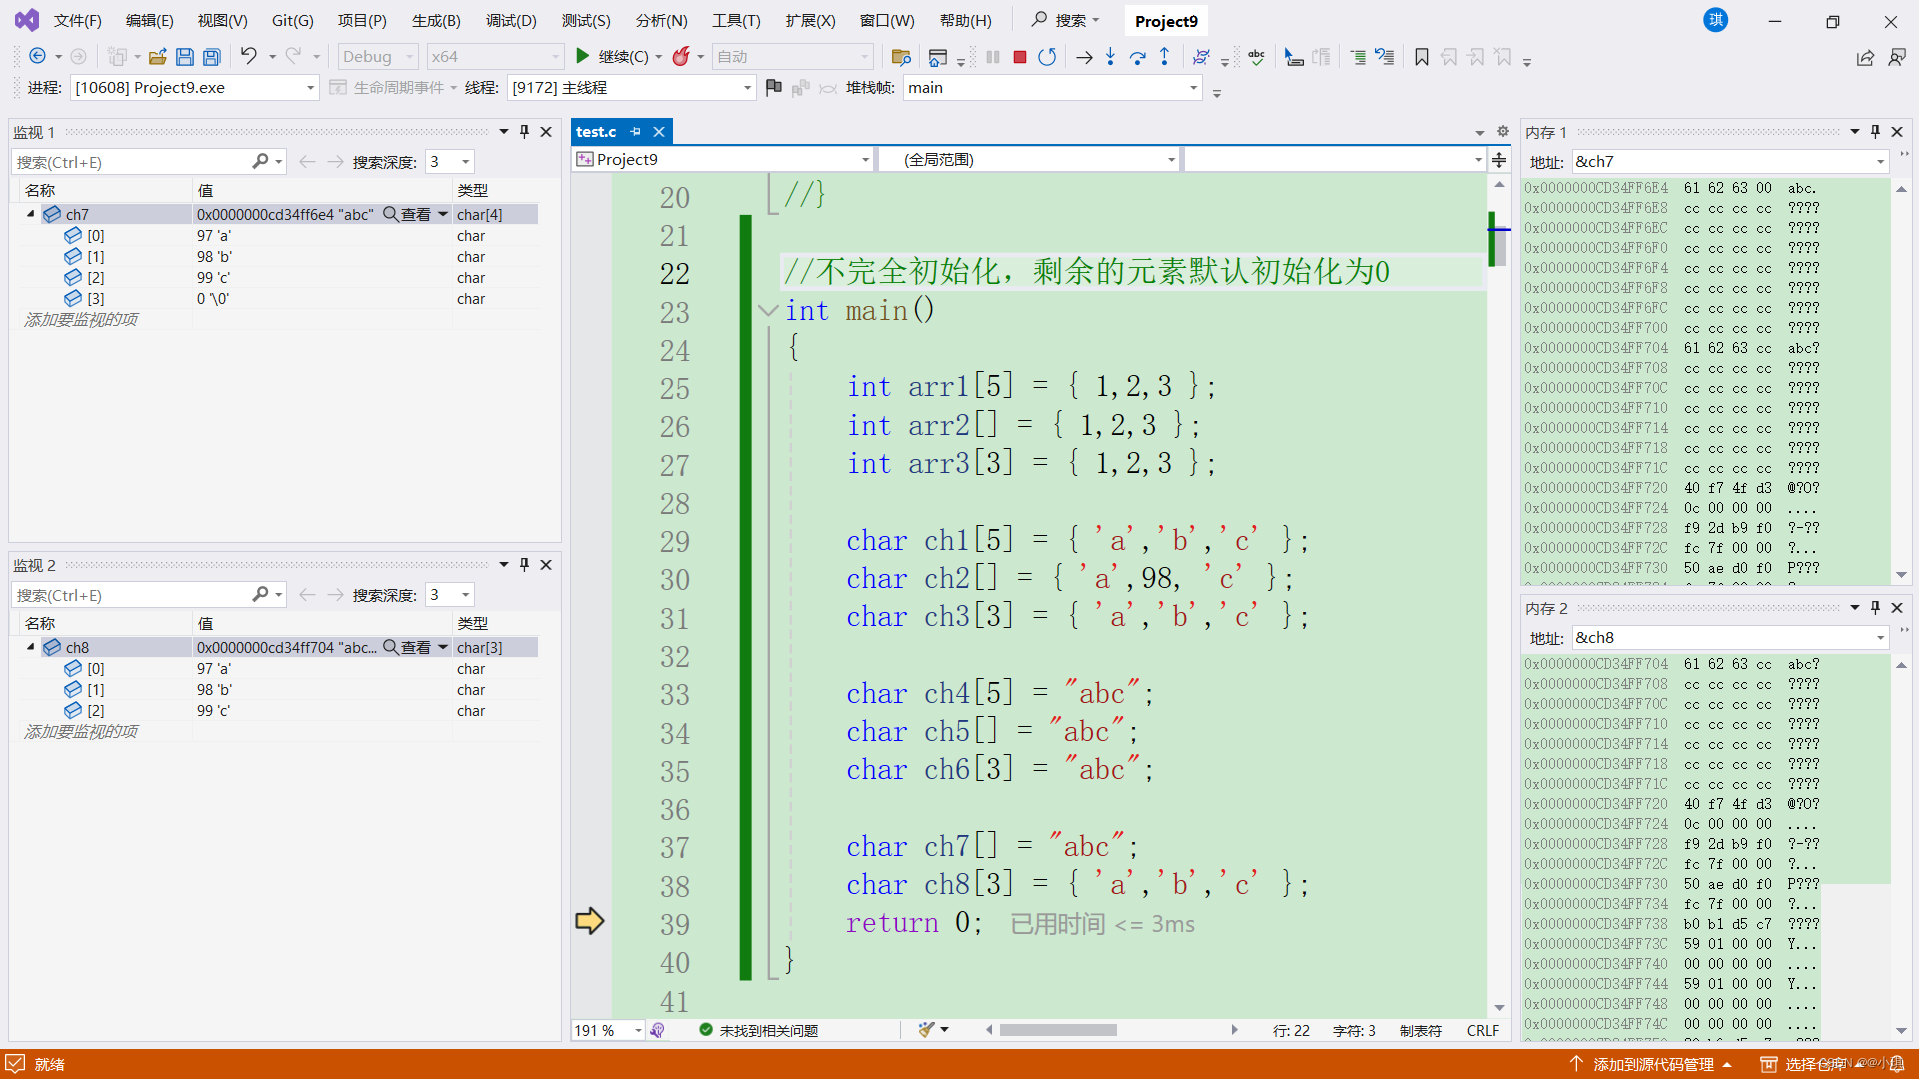
Task: Open the 工具(T) menu
Action: point(736,21)
